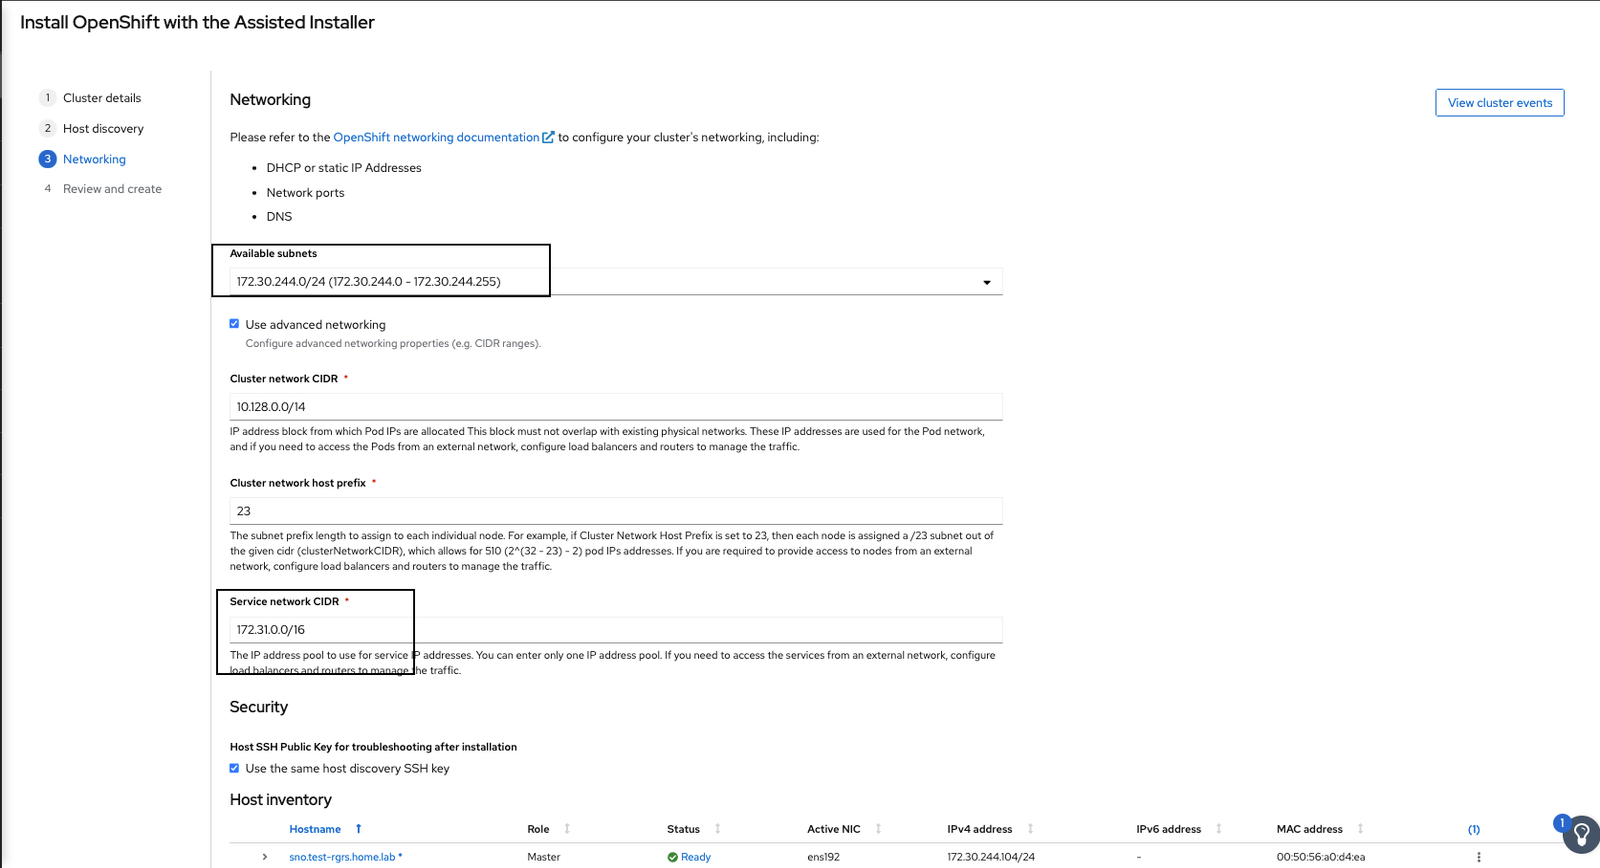Open the sno.test-rgrs.home.lab hostname link
The height and width of the screenshot is (868, 1600).
tap(342, 857)
